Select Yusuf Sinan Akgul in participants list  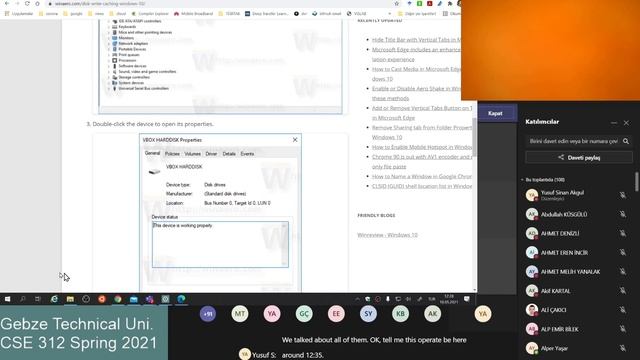578,195
